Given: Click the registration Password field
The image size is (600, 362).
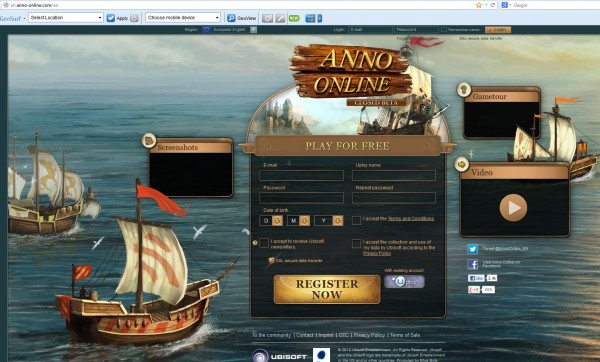Looking at the screenshot, I should (x=302, y=198).
